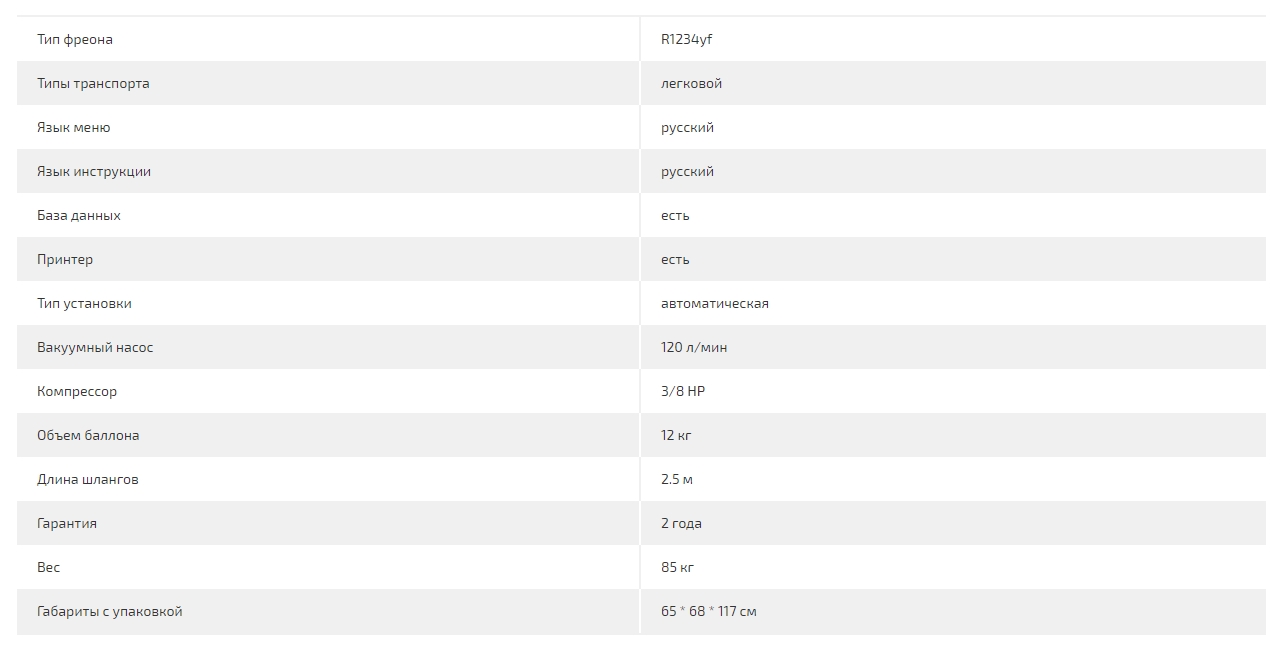
Task: Click the 'Язык меню' label
Action: point(74,128)
